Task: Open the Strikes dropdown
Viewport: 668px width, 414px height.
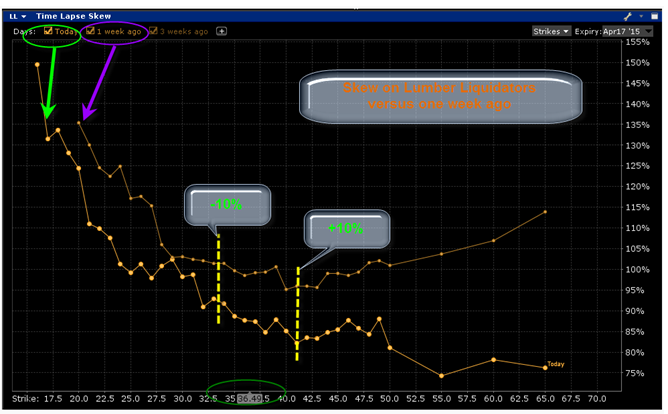Action: [551, 31]
